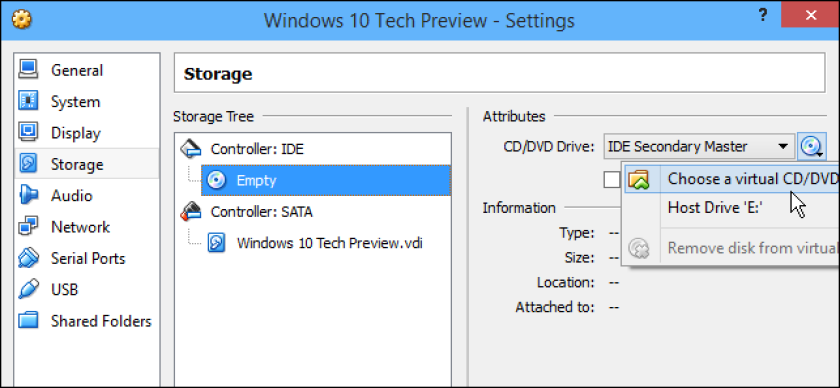This screenshot has height=388, width=840.
Task: Click the Attached to: label
Action: click(x=555, y=308)
